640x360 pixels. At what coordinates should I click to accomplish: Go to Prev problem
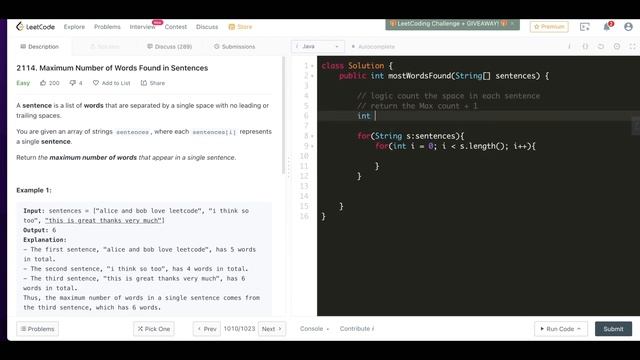tap(207, 329)
